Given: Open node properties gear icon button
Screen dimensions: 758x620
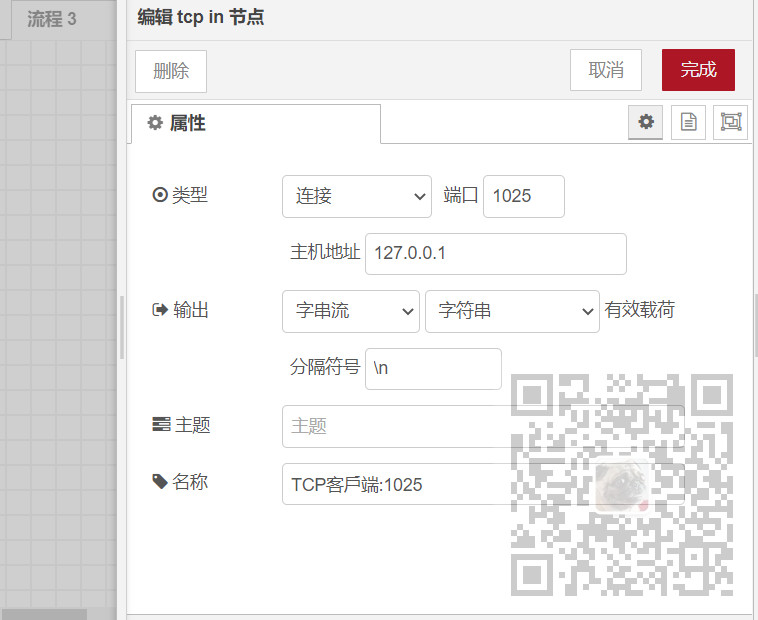Looking at the screenshot, I should pyautogui.click(x=645, y=122).
